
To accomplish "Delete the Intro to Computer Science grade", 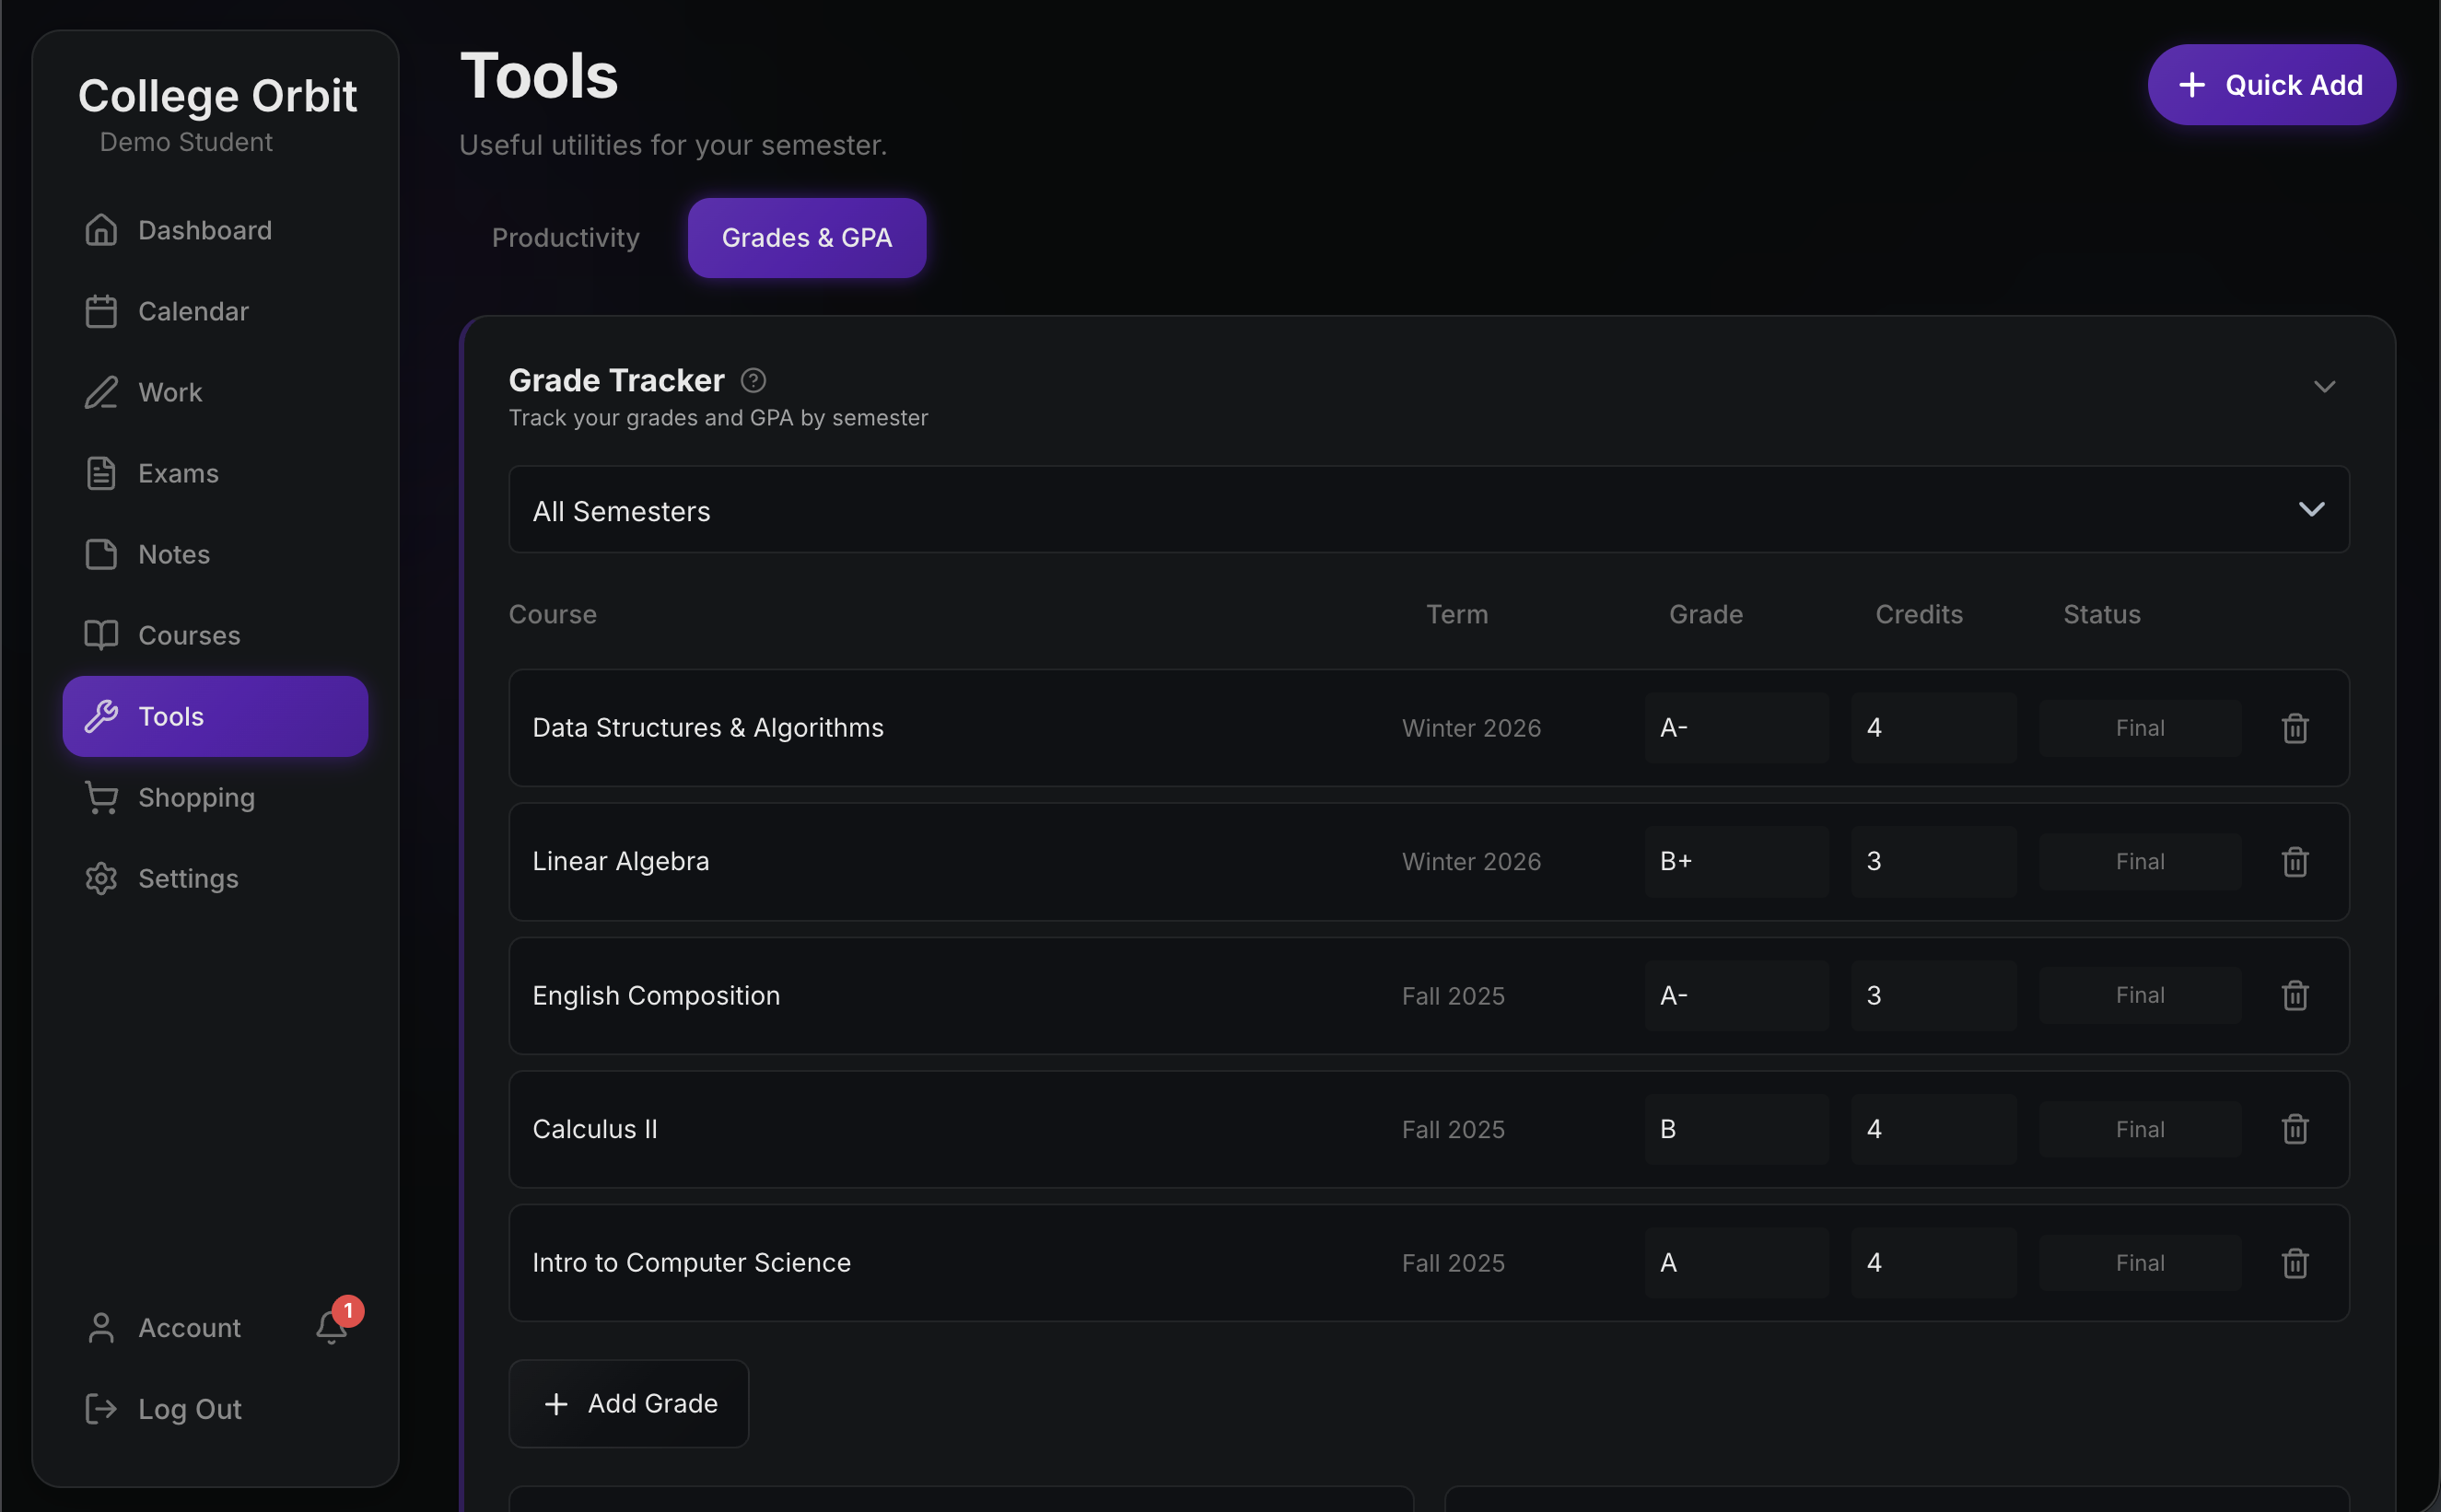I will pyautogui.click(x=2294, y=1263).
